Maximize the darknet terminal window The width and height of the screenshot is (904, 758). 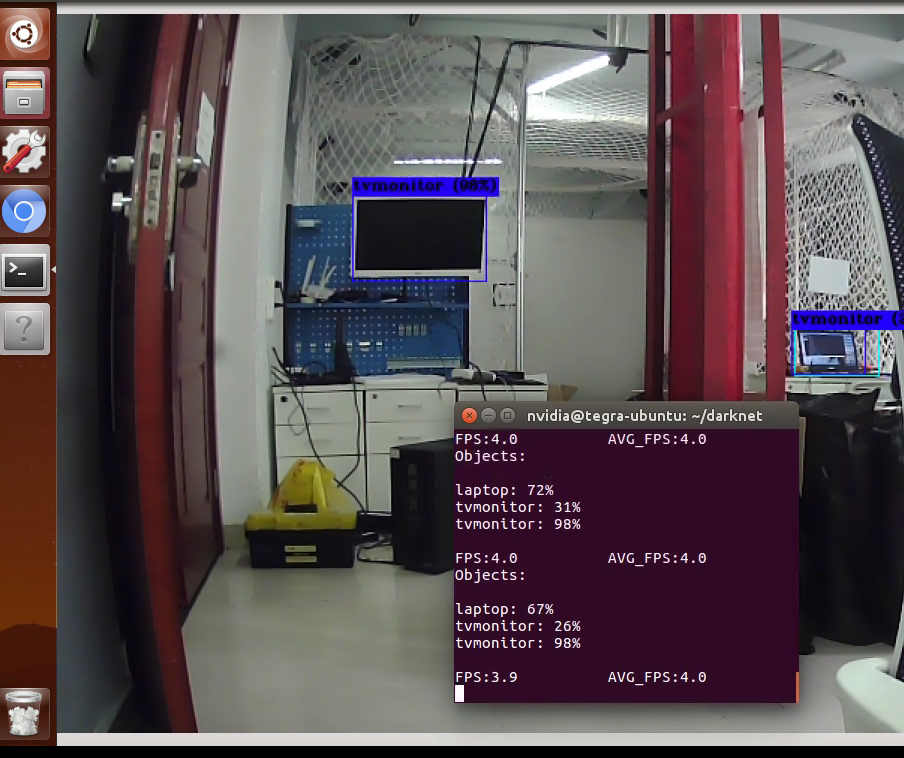click(x=507, y=416)
